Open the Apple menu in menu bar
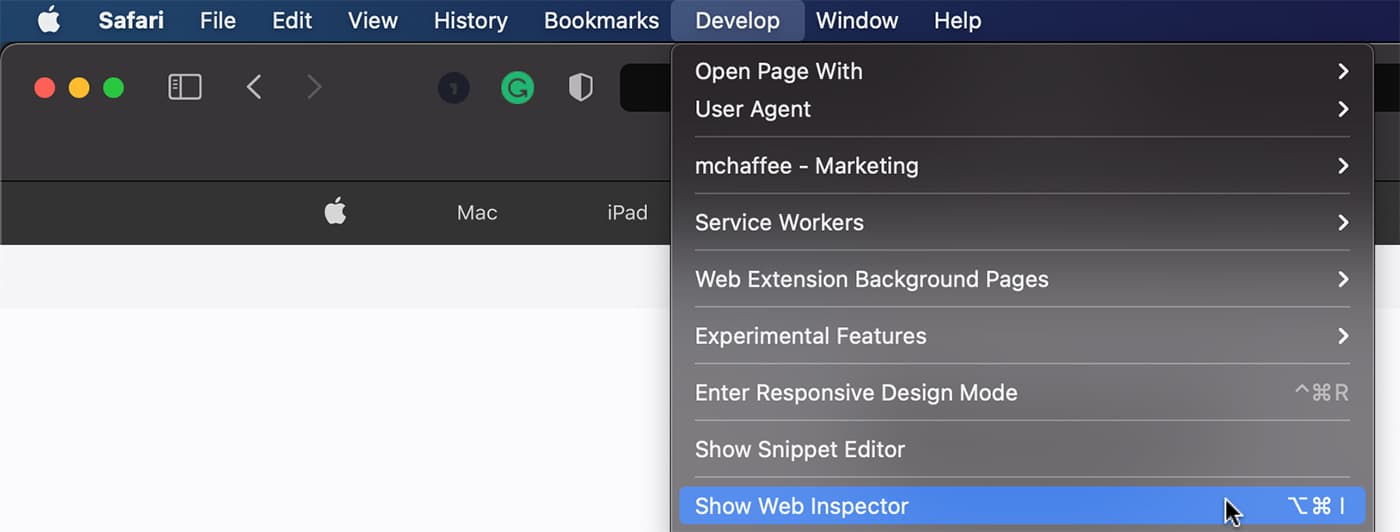Viewport: 1400px width, 532px height. (49, 20)
